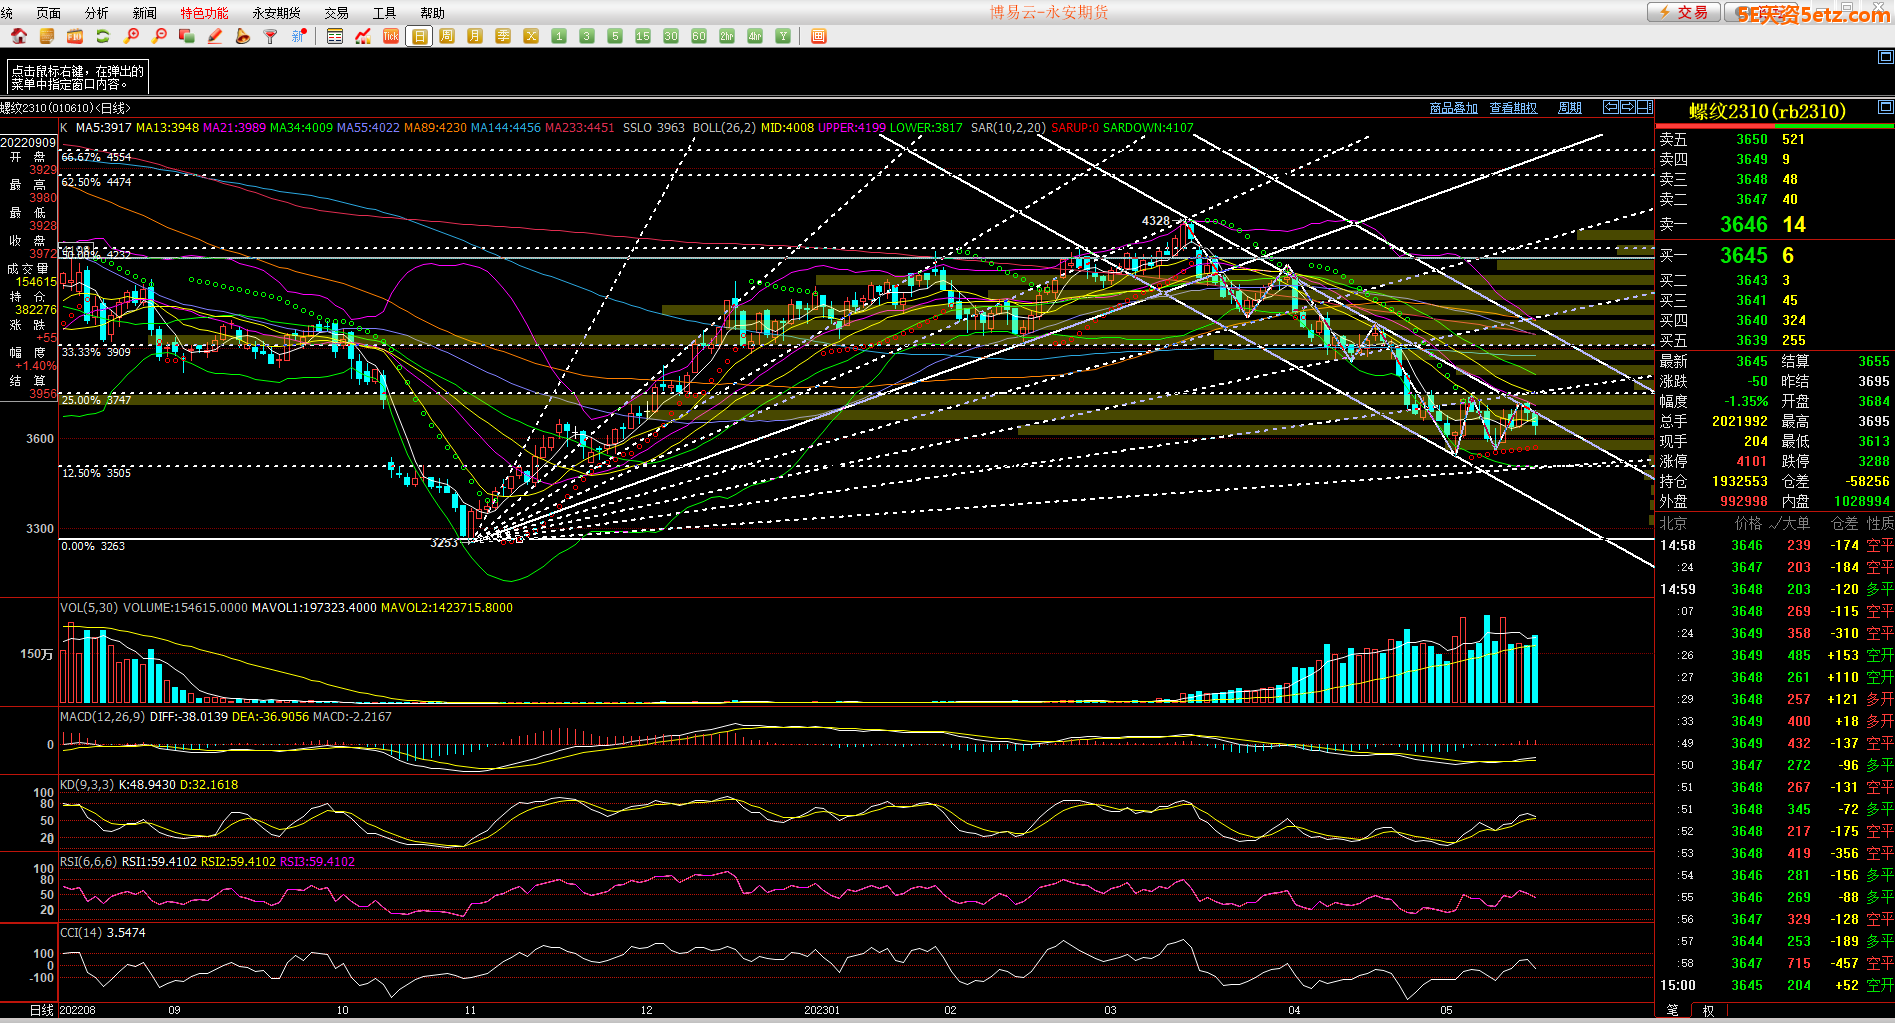This screenshot has width=1895, height=1023.
Task: Open the 分析 menu
Action: click(97, 13)
